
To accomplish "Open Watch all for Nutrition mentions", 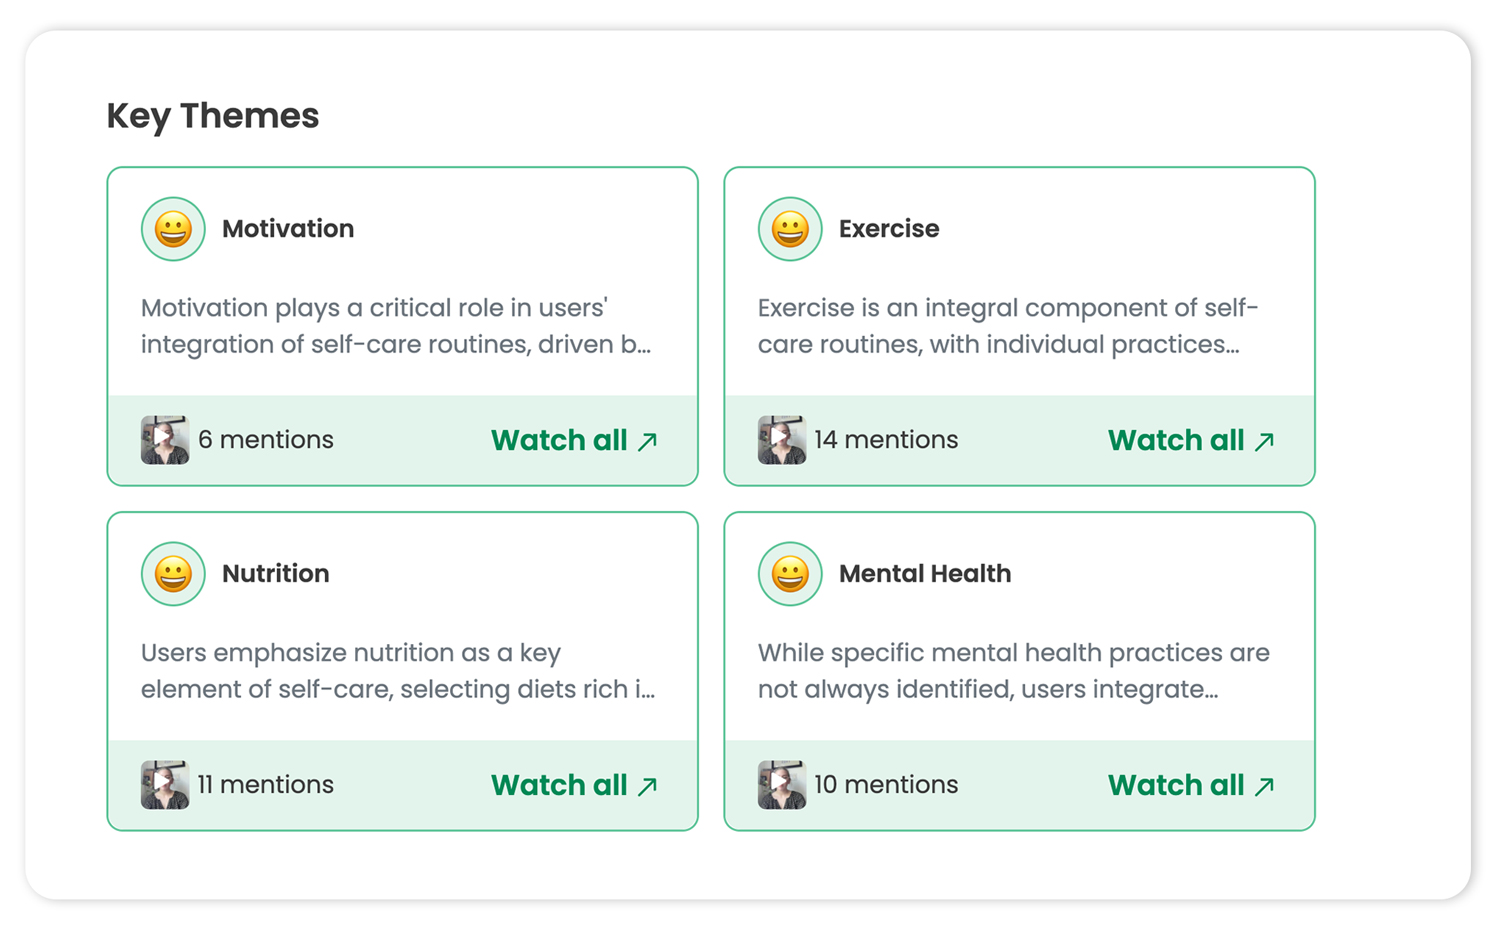I will pos(574,785).
